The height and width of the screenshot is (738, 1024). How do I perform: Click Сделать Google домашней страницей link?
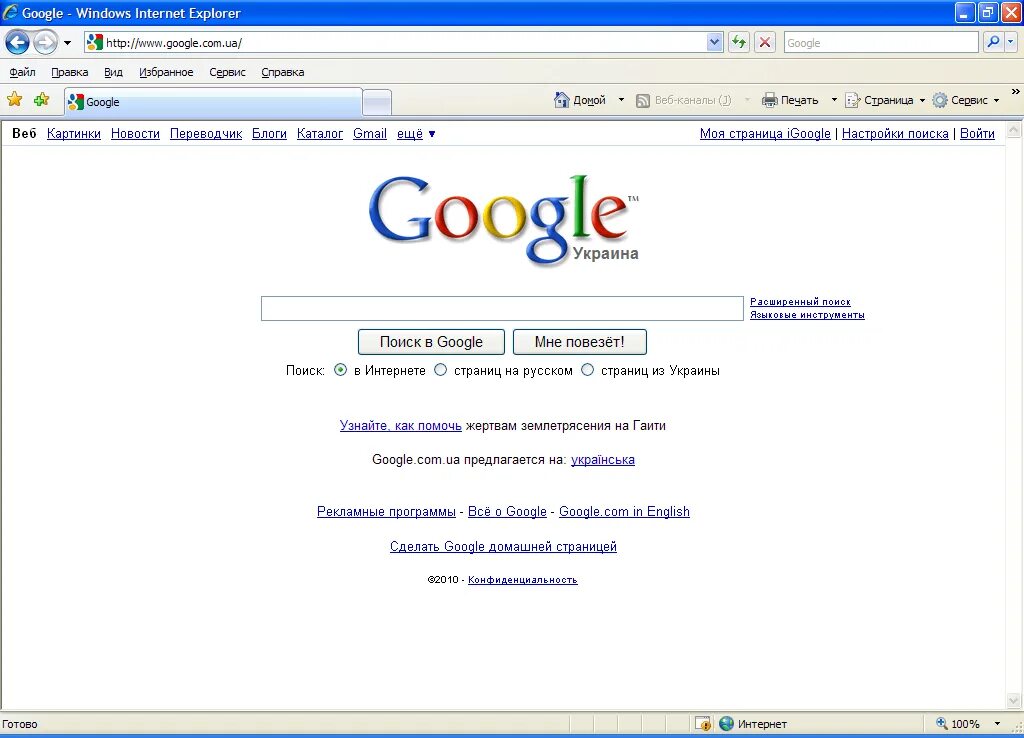click(503, 546)
